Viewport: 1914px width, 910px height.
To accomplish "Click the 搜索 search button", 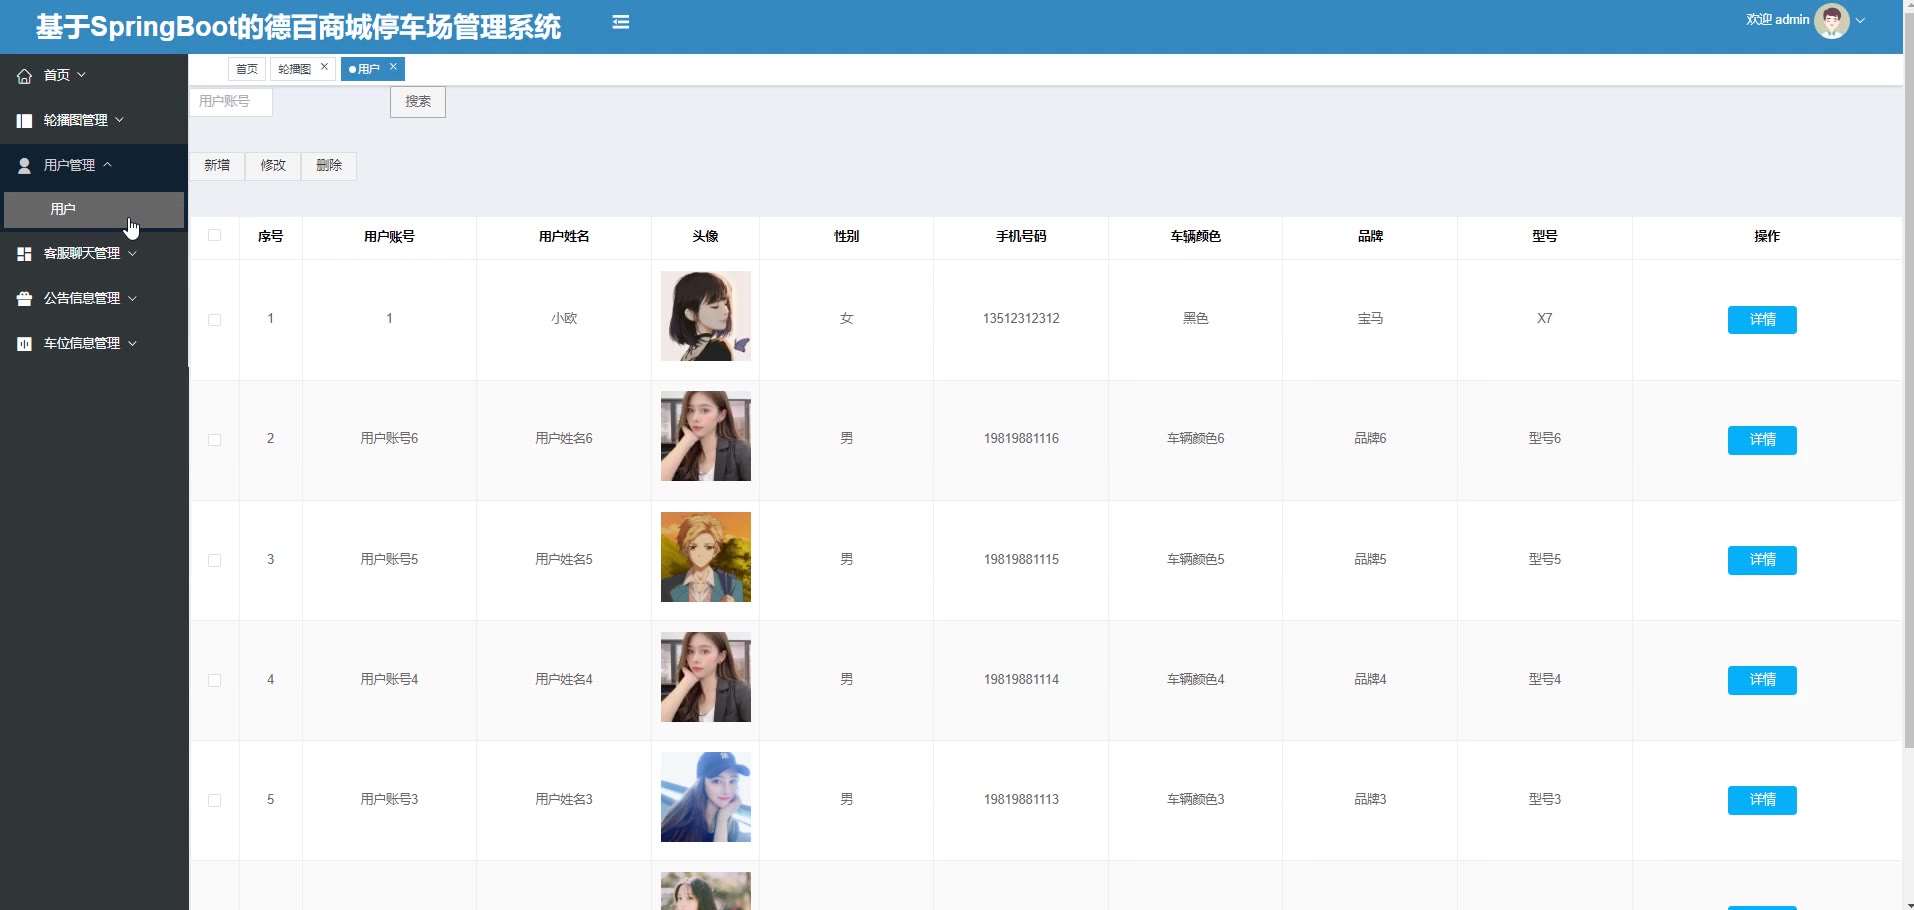I will (x=418, y=101).
